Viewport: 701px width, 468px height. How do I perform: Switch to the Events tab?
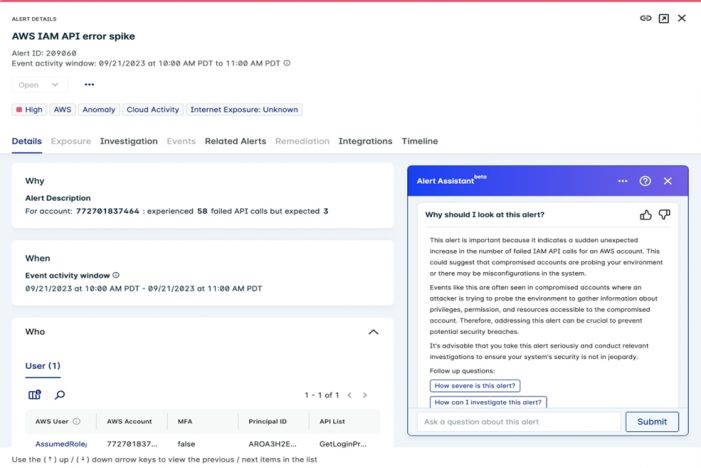[181, 141]
